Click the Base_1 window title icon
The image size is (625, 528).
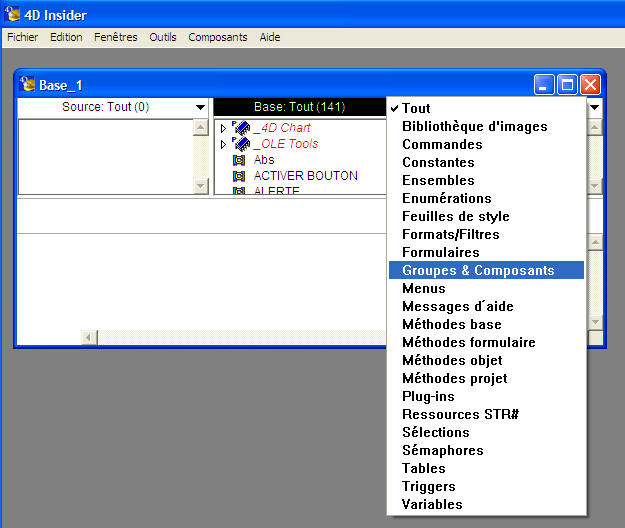[28, 85]
